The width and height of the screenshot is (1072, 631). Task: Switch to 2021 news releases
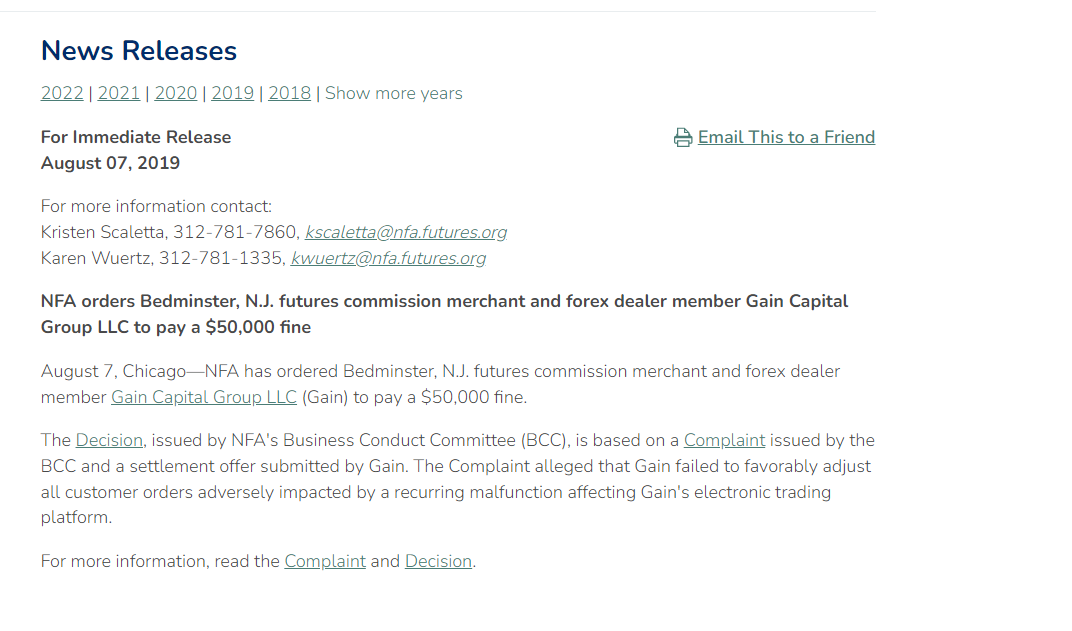pyautogui.click(x=119, y=93)
